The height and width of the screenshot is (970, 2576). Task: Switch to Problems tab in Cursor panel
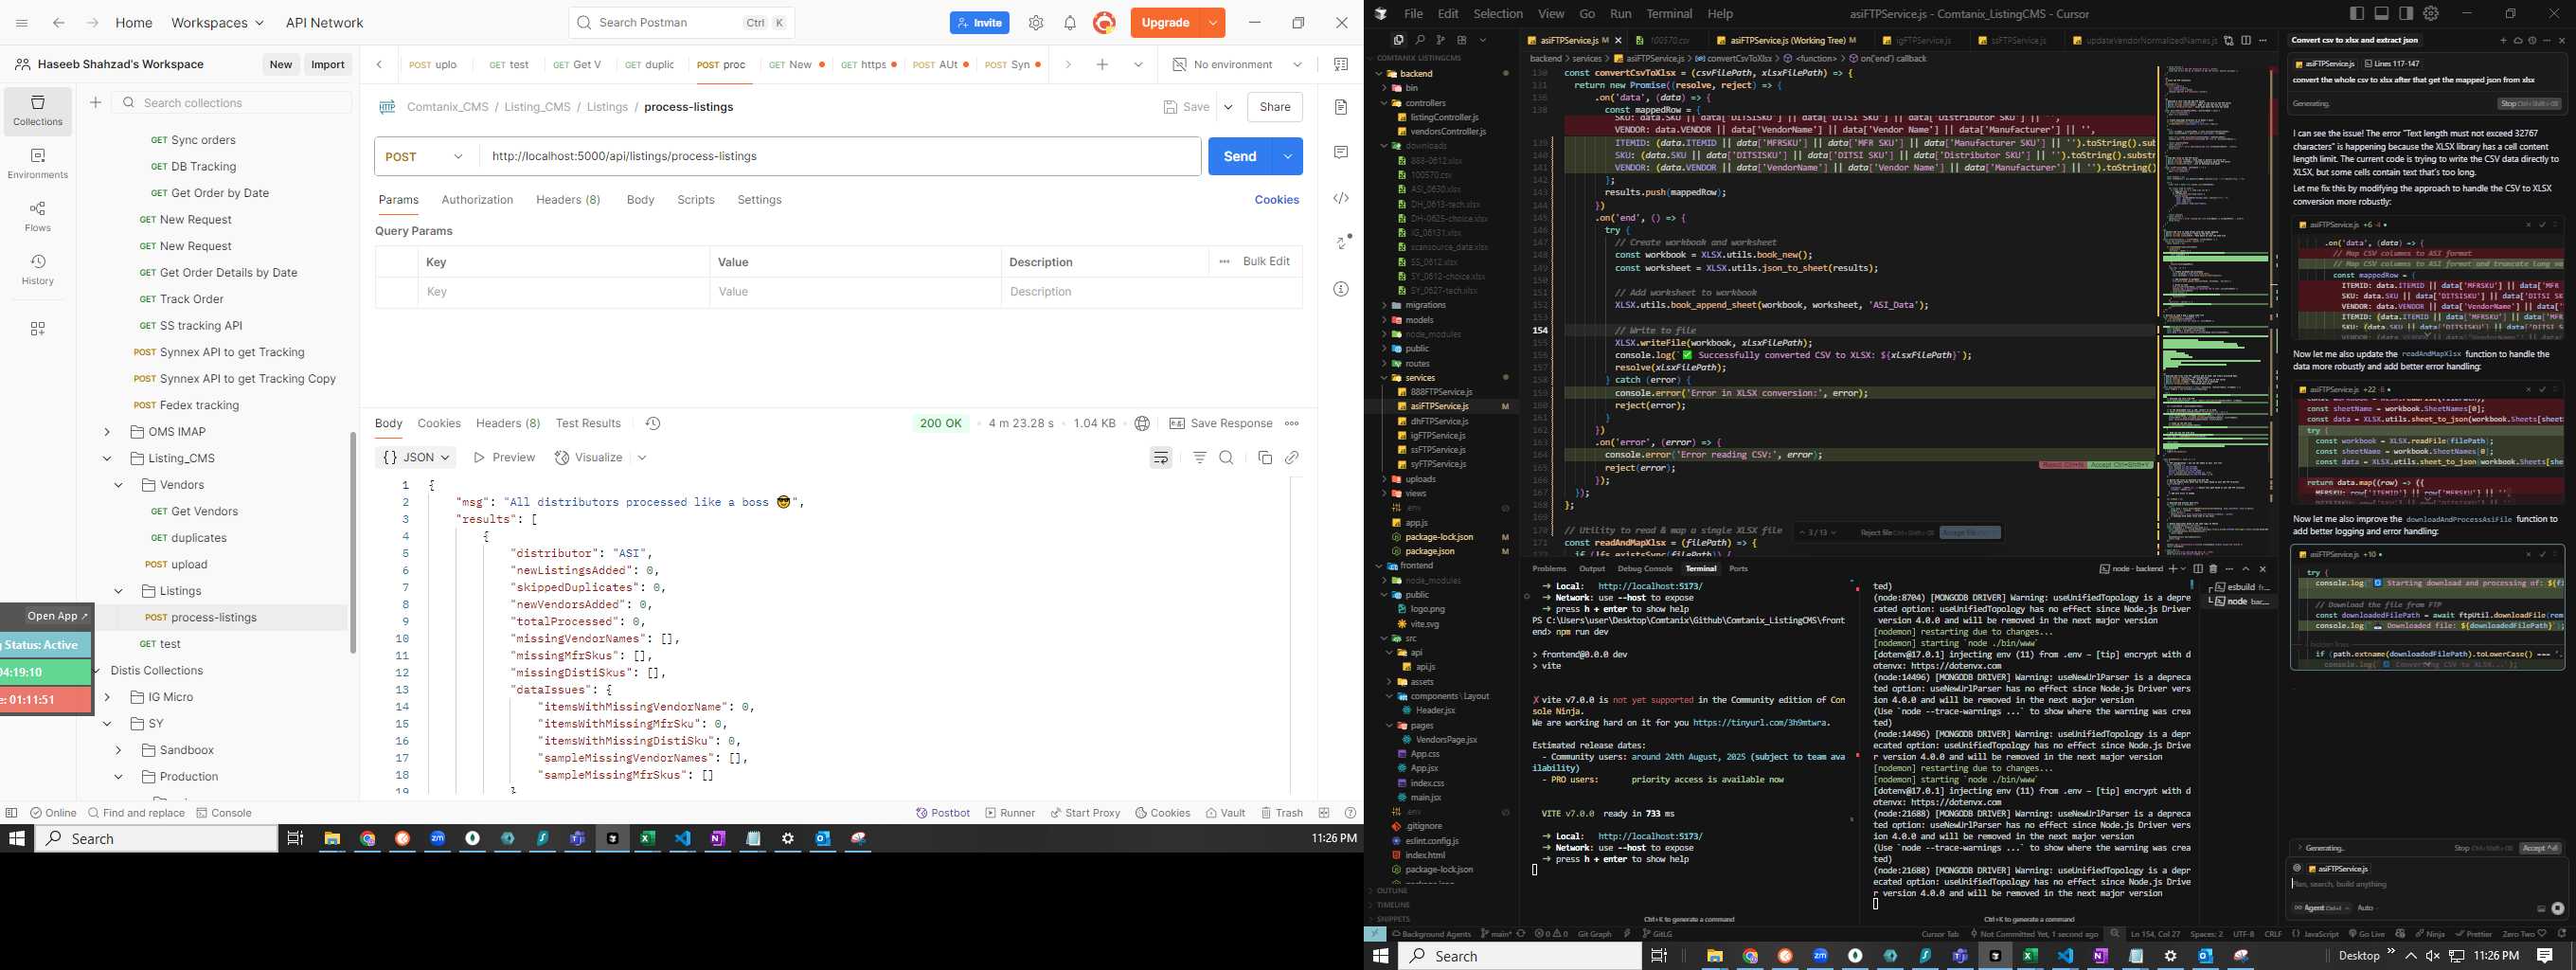pyautogui.click(x=1549, y=569)
